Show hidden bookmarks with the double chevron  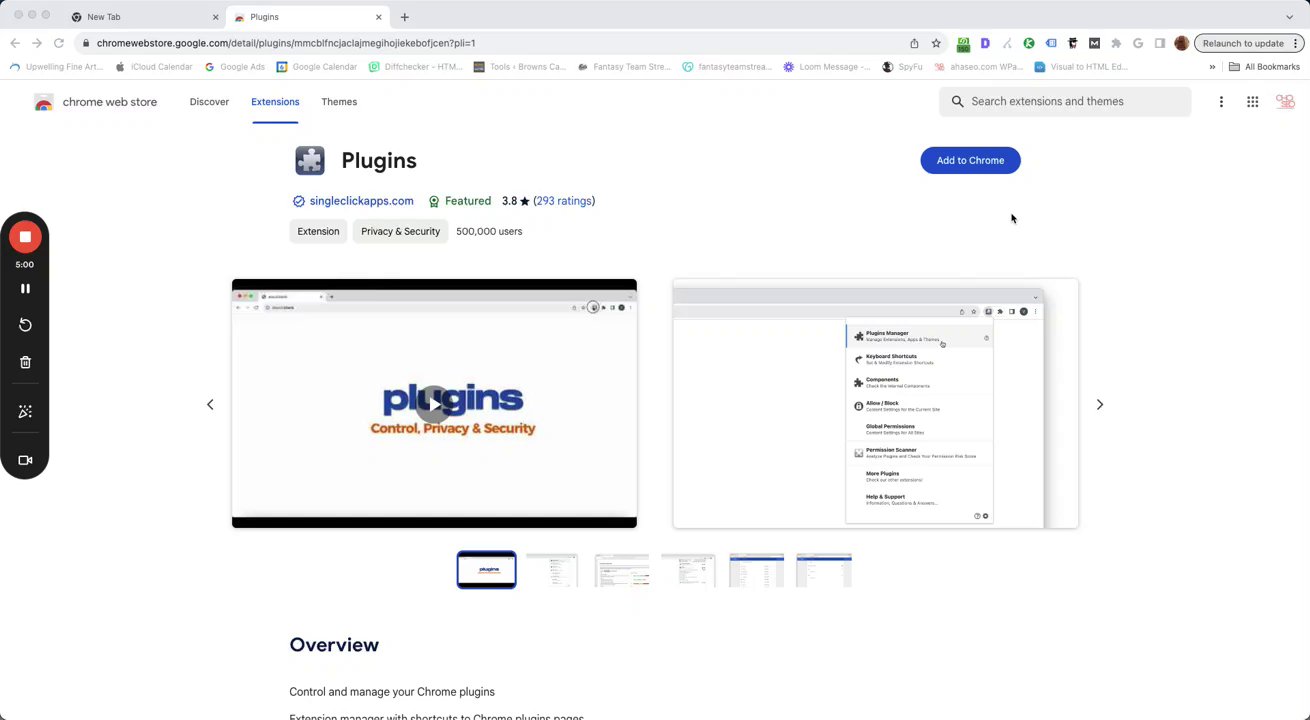click(1212, 67)
